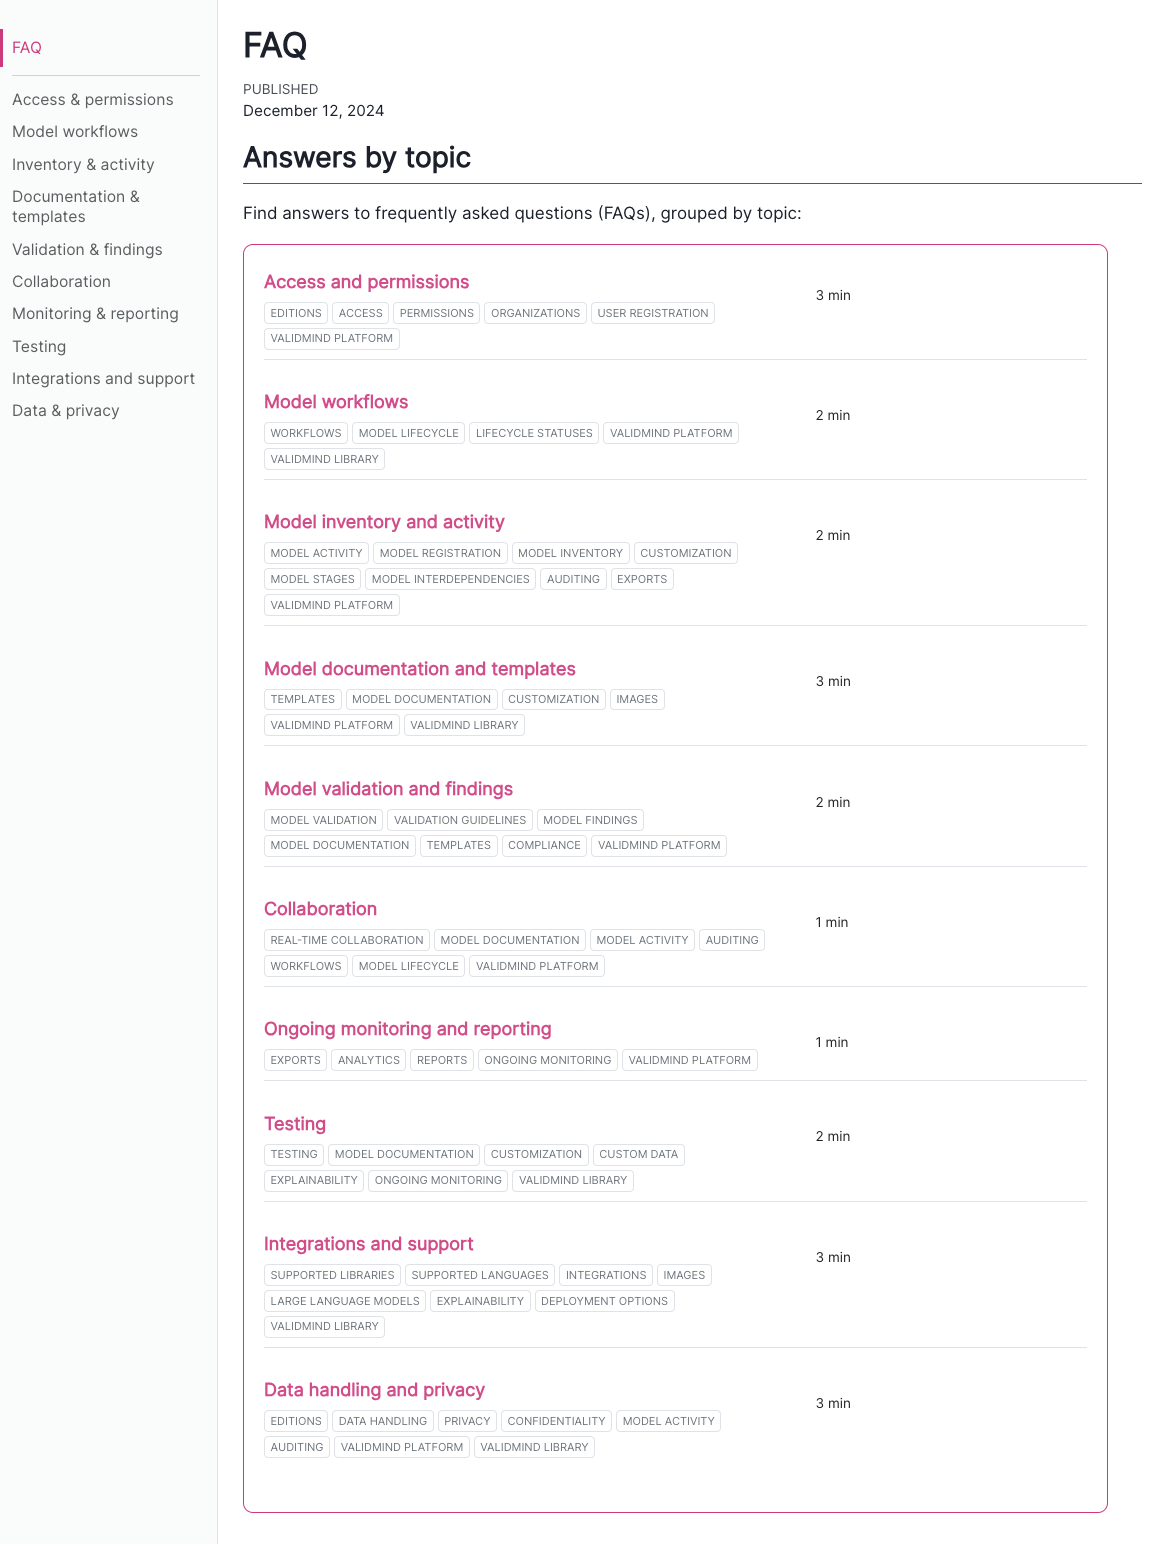Open Data & privacy sidebar link

pos(66,410)
